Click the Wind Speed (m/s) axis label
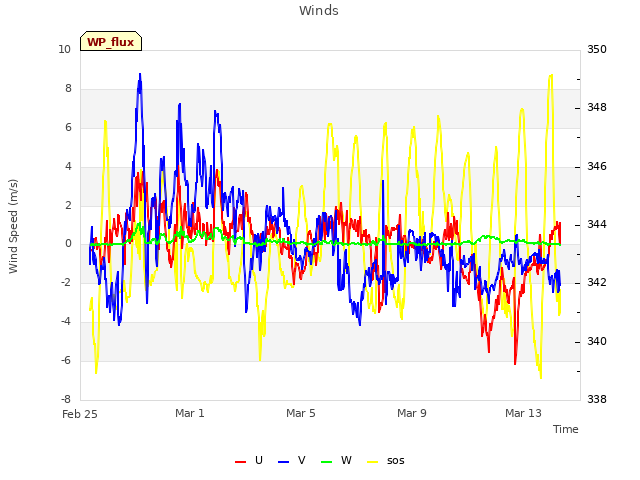The image size is (640, 480). (13, 226)
